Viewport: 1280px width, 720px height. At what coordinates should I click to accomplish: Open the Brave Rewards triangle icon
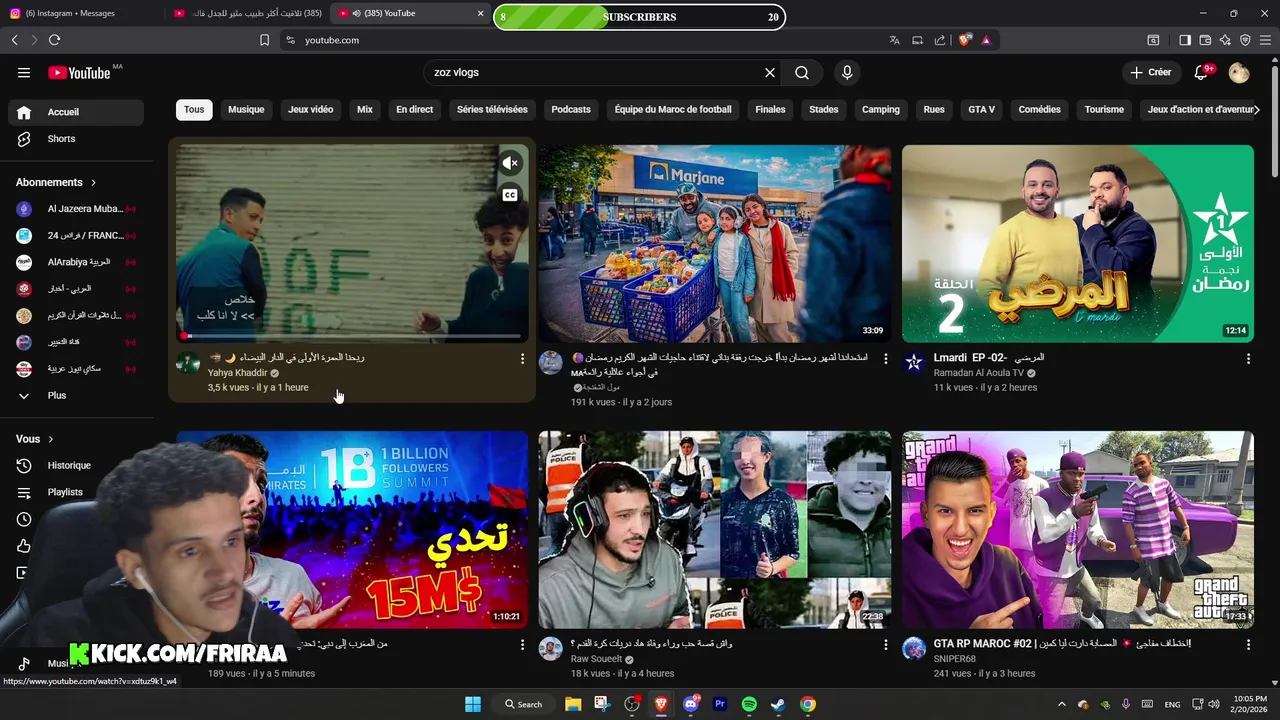pos(986,40)
